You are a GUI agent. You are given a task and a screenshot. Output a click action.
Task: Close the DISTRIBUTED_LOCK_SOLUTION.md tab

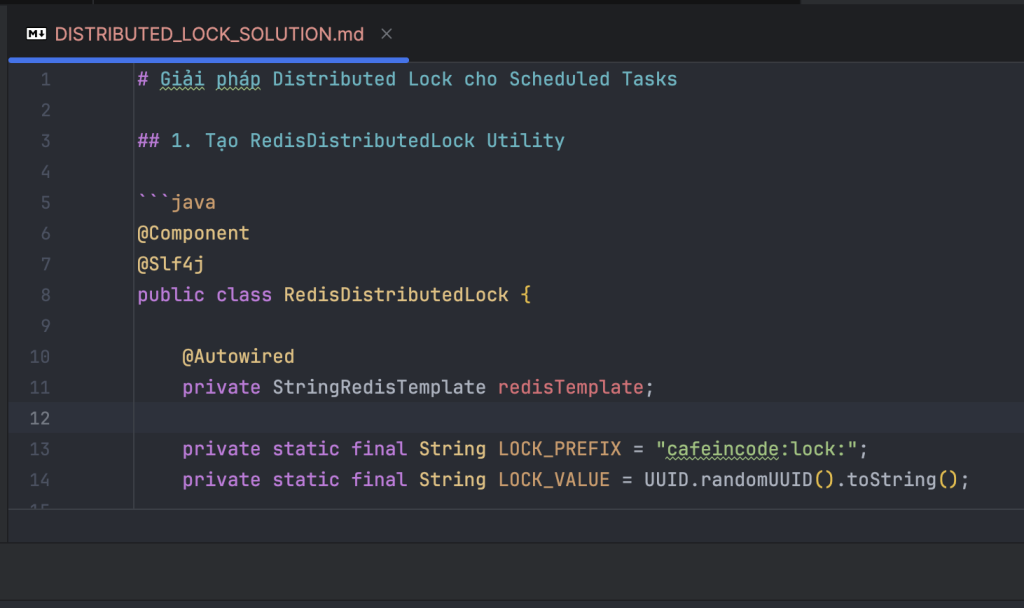point(387,34)
